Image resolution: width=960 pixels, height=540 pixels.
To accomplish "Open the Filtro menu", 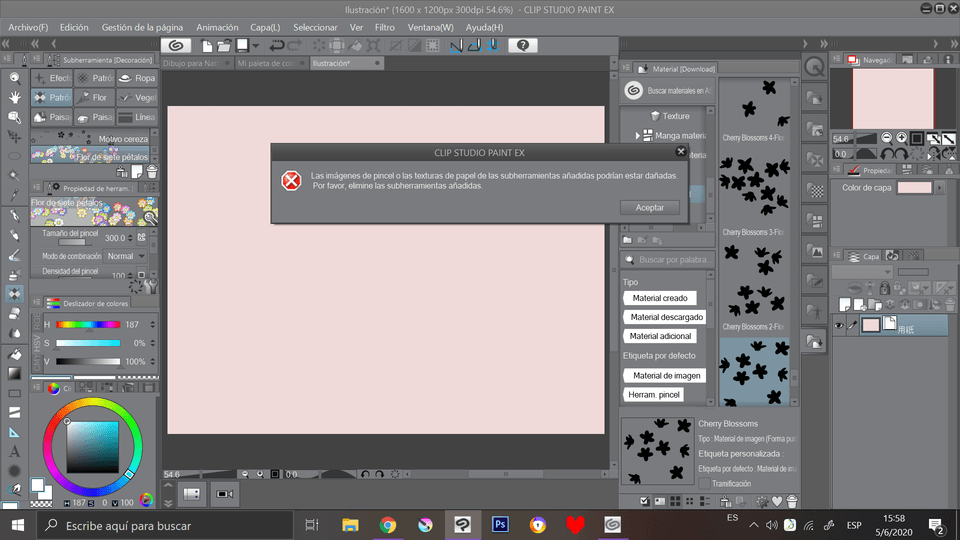I will 384,27.
